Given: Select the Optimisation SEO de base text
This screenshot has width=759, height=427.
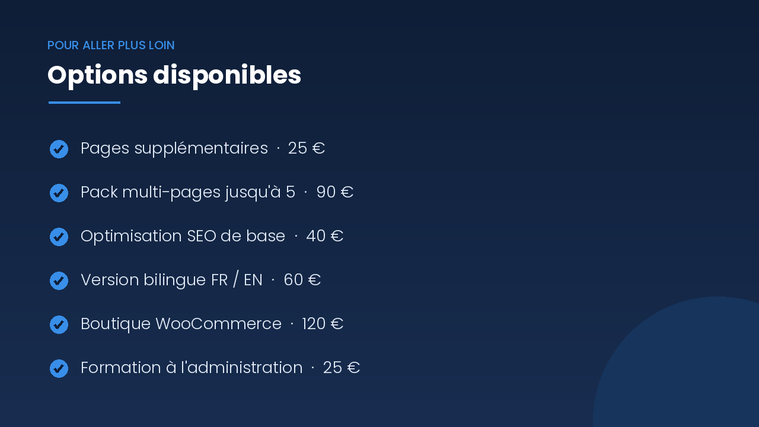Looking at the screenshot, I should 183,236.
